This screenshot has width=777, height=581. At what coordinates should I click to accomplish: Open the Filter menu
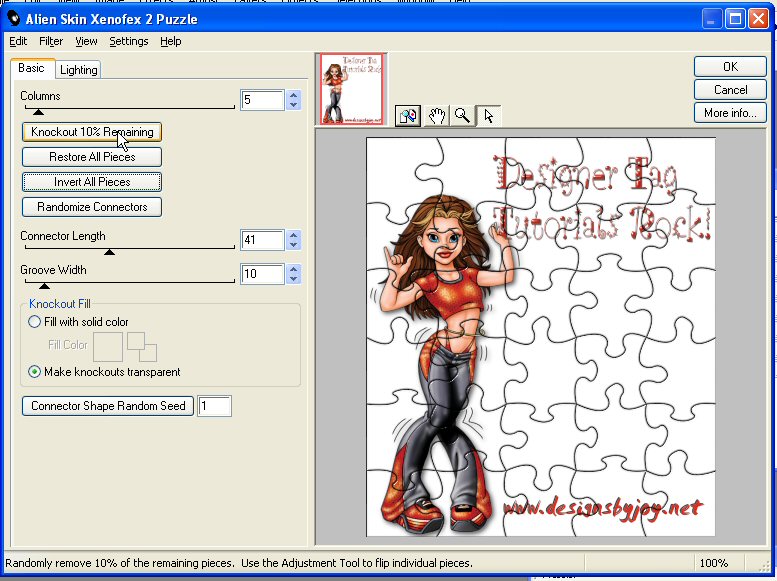point(51,41)
